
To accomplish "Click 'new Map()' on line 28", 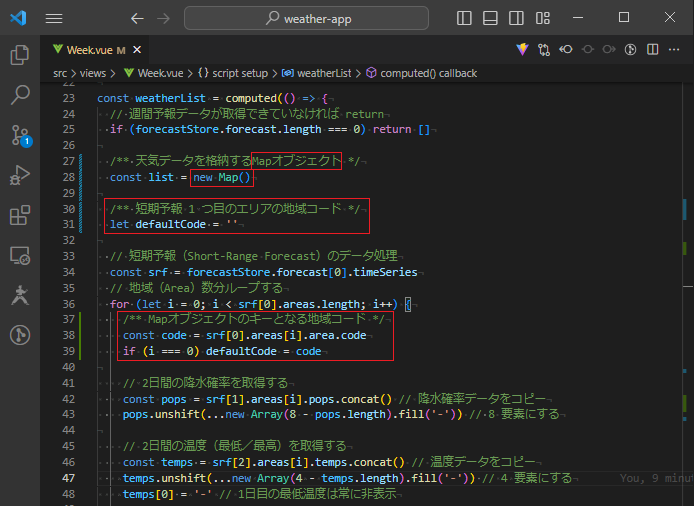I will point(222,177).
